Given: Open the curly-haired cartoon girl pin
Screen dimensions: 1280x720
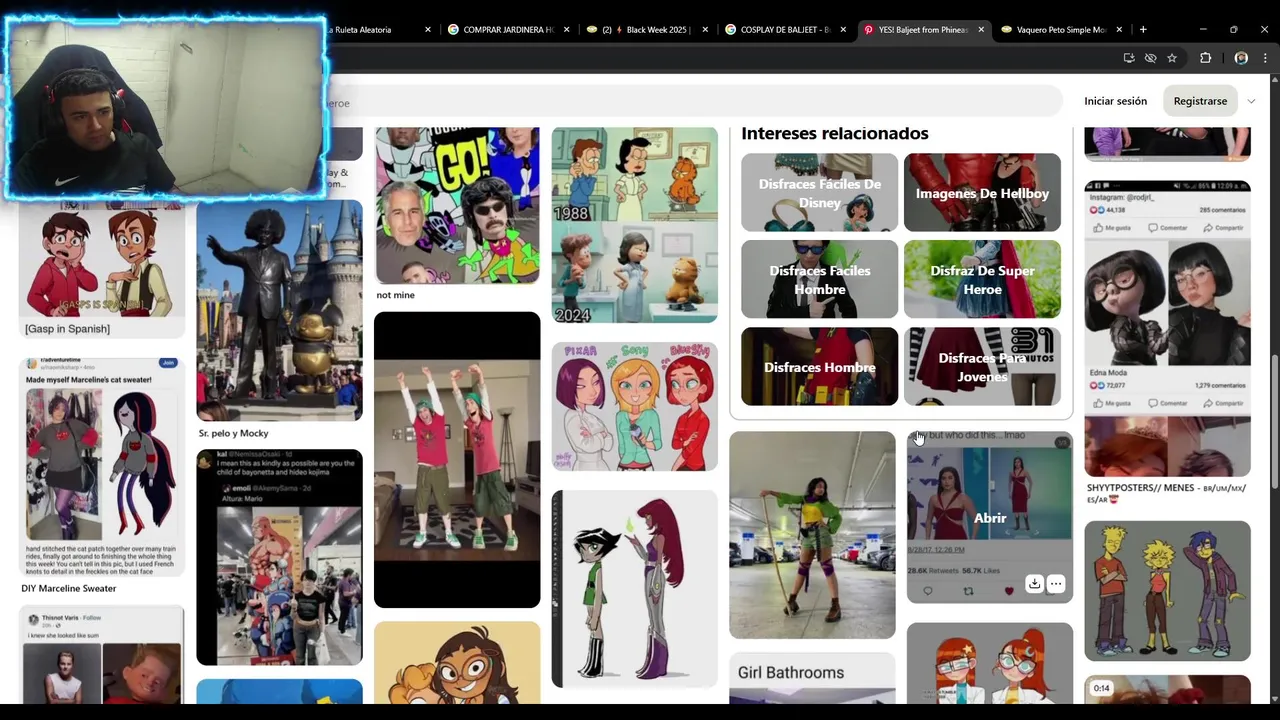Looking at the screenshot, I should (x=457, y=663).
